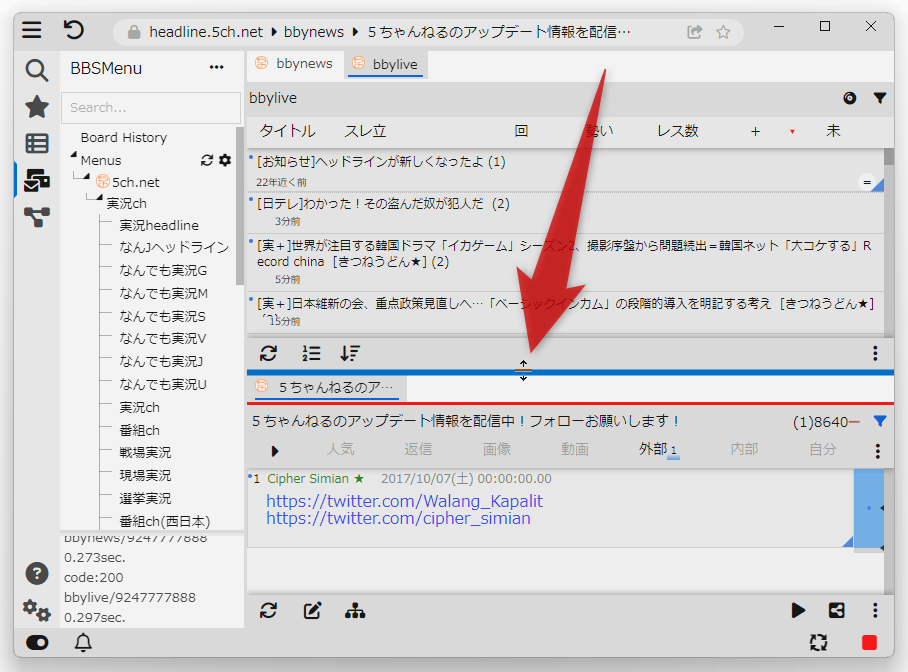Open the help question mark icon
The image size is (908, 672).
[x=36, y=574]
